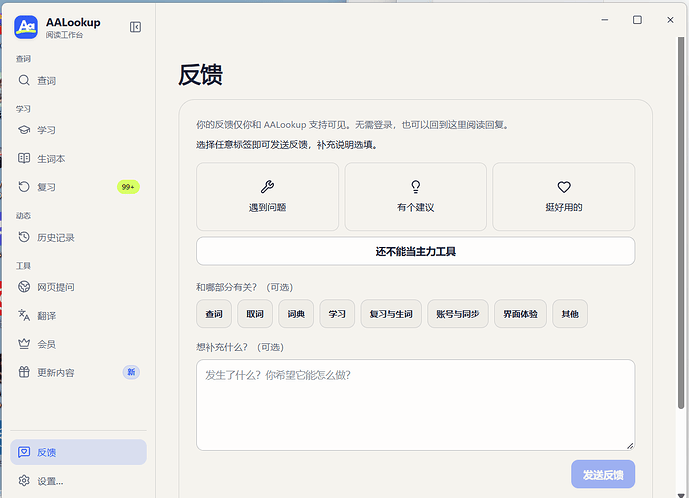The height and width of the screenshot is (498, 689).
Task: Toggle the 查词 related tag chip
Action: click(x=214, y=314)
